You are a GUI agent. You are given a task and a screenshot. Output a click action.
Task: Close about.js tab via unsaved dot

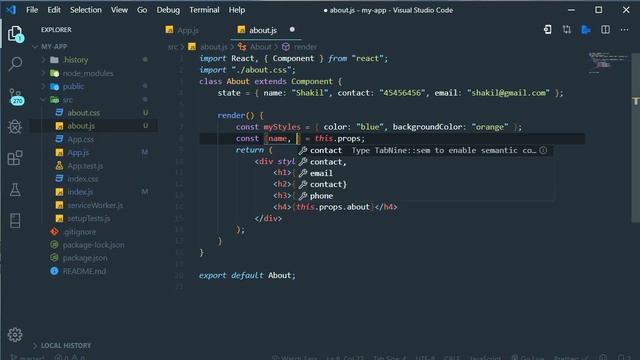(292, 29)
